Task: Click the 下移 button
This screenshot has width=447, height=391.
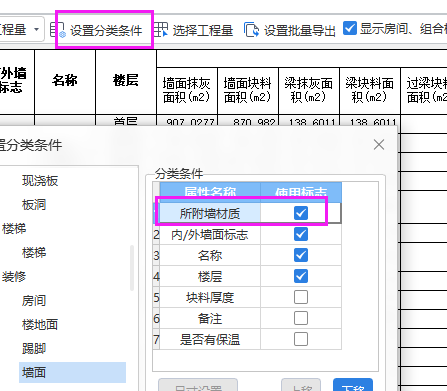Action: [x=353, y=385]
